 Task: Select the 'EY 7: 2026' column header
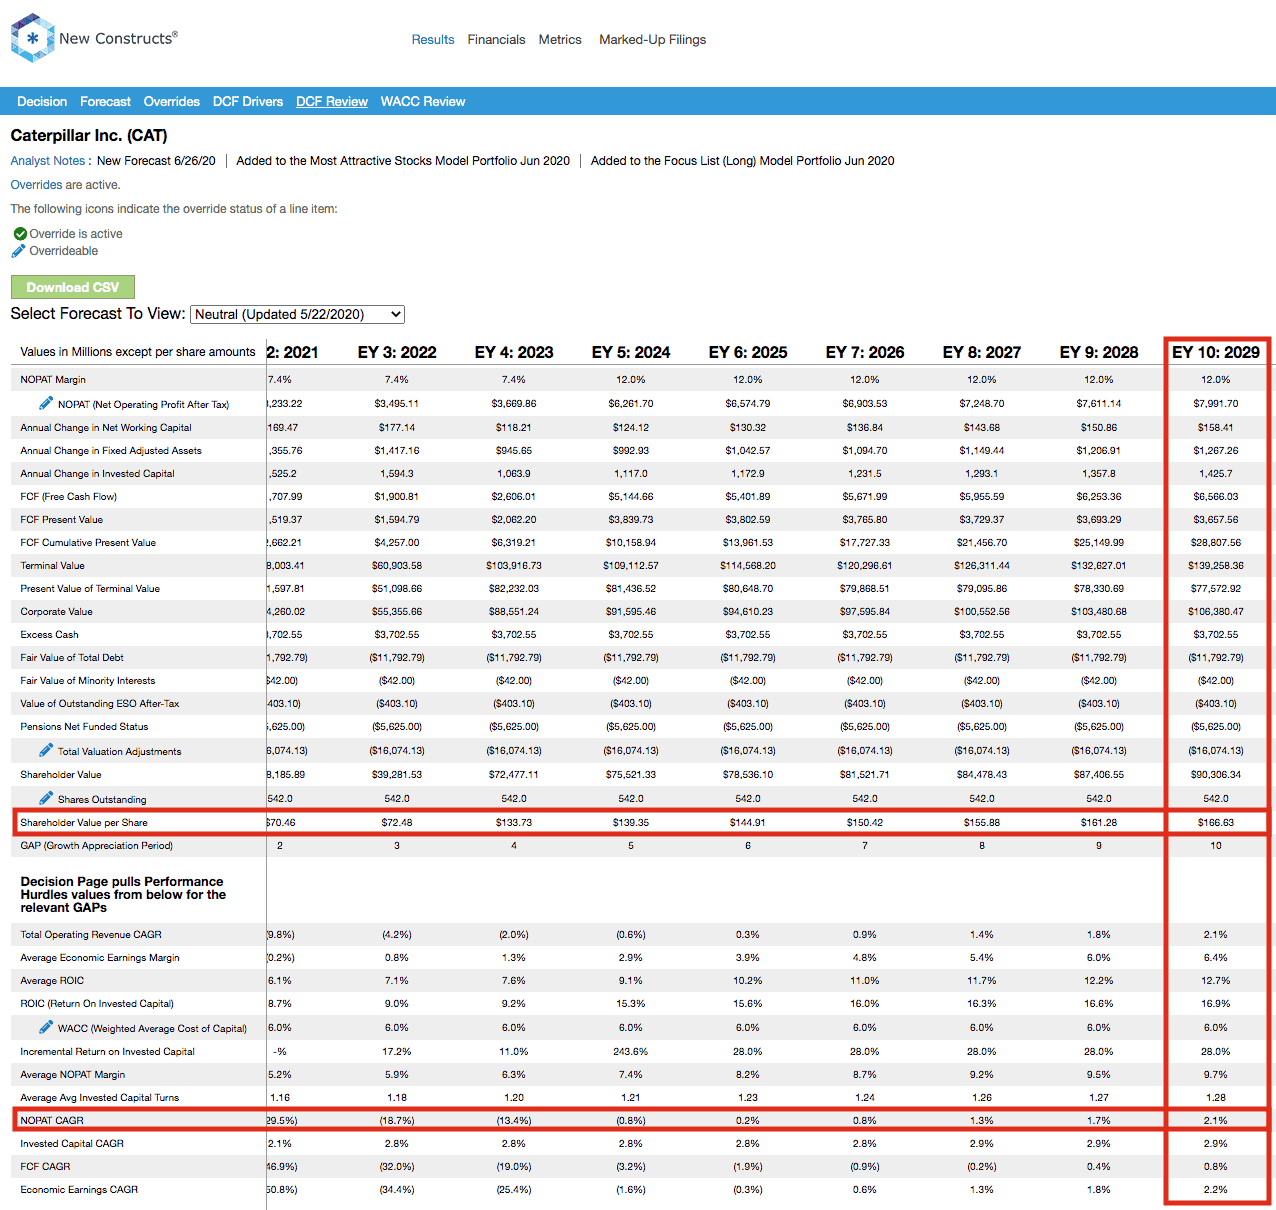coord(865,352)
